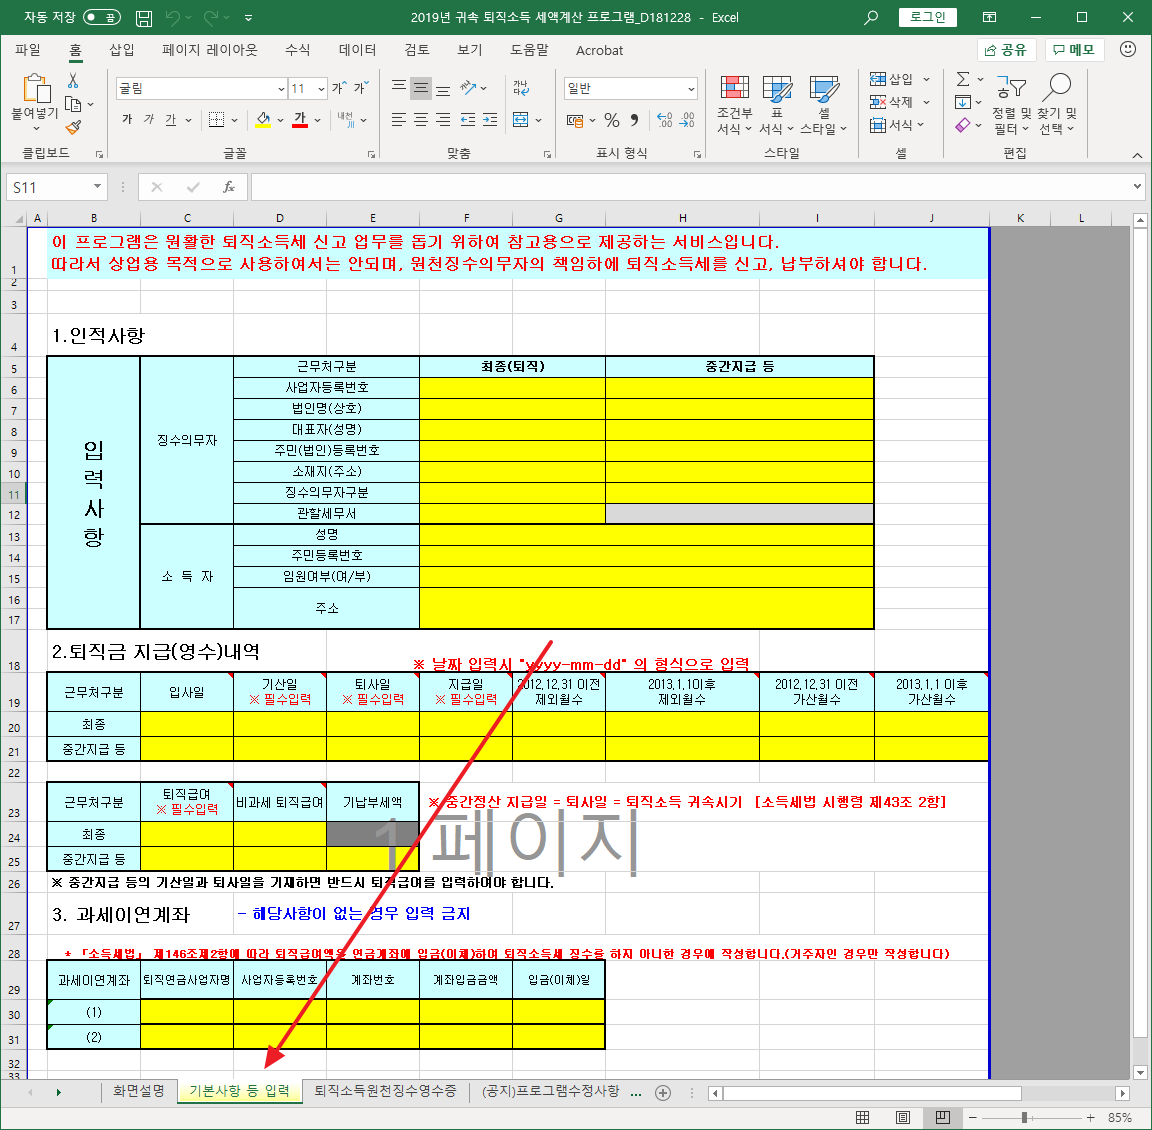1152x1130 pixels.
Task: Expand the Merge & Center dropdown arrow
Action: coord(539,120)
